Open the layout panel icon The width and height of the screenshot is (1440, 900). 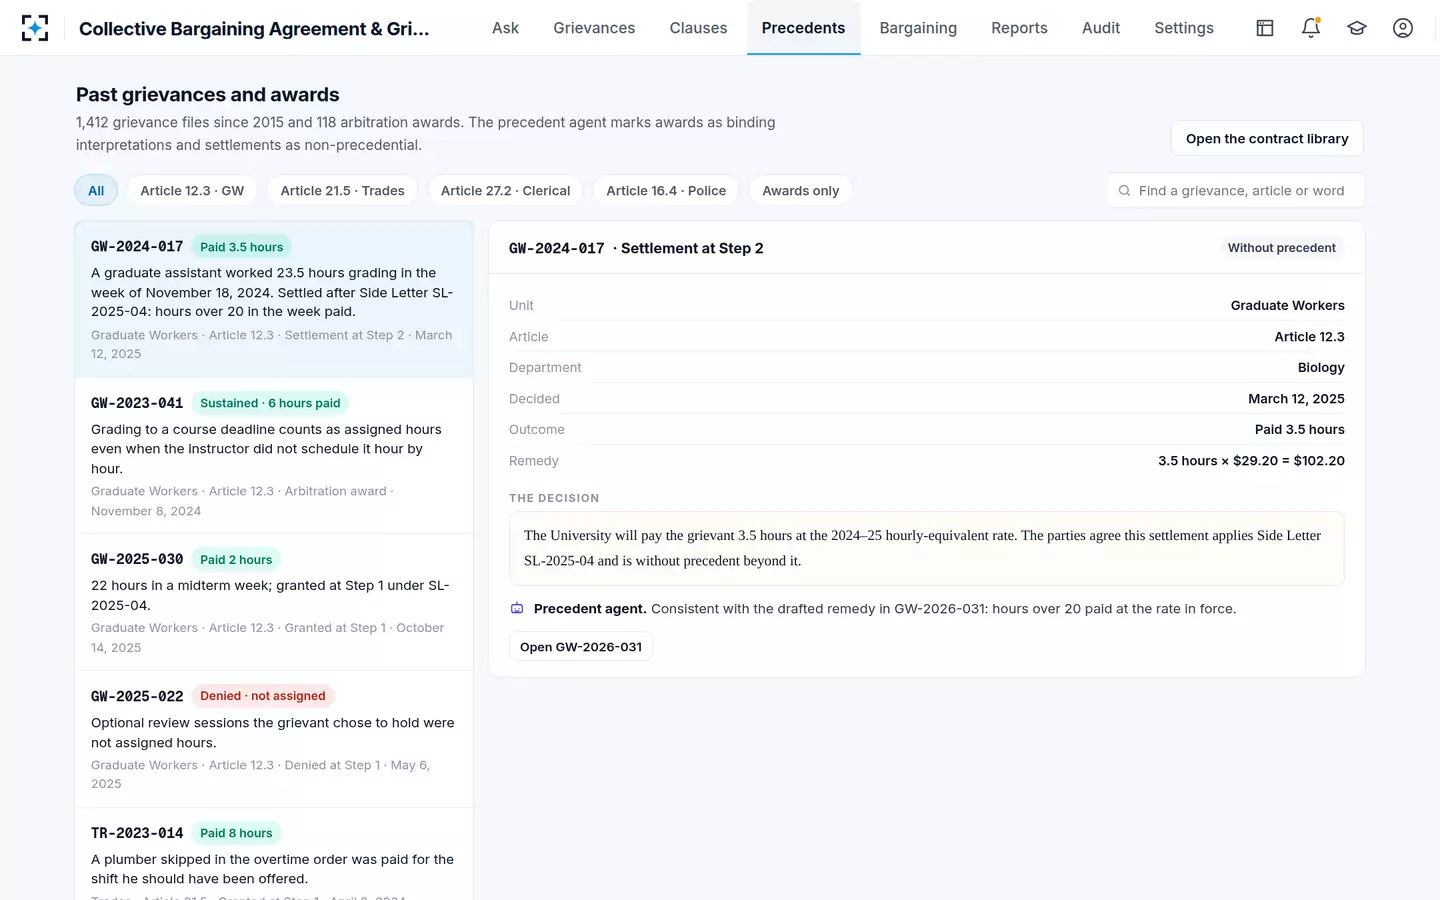[1265, 28]
